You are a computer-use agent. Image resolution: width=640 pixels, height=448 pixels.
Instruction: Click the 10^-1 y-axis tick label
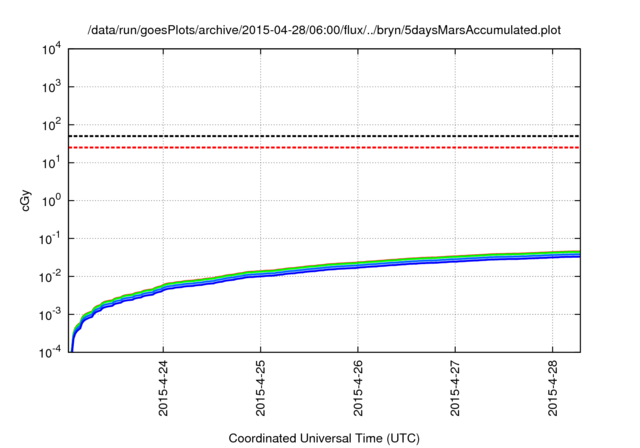(x=50, y=238)
